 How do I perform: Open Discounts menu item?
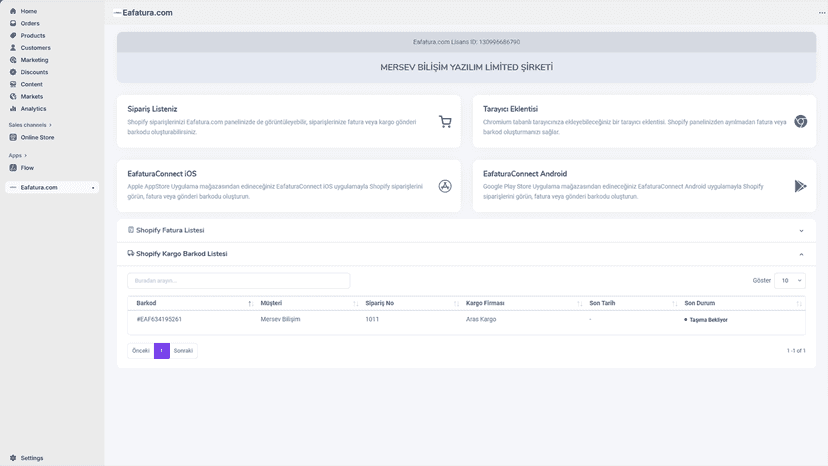[x=34, y=72]
